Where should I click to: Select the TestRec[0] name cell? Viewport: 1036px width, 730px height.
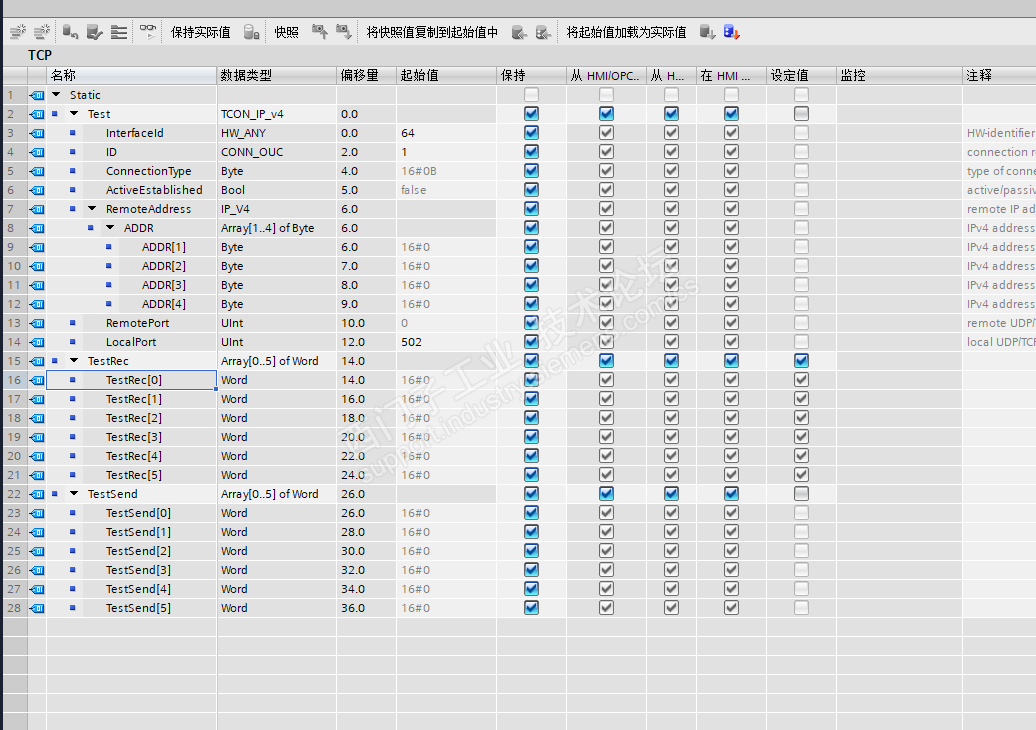[x=131, y=380]
